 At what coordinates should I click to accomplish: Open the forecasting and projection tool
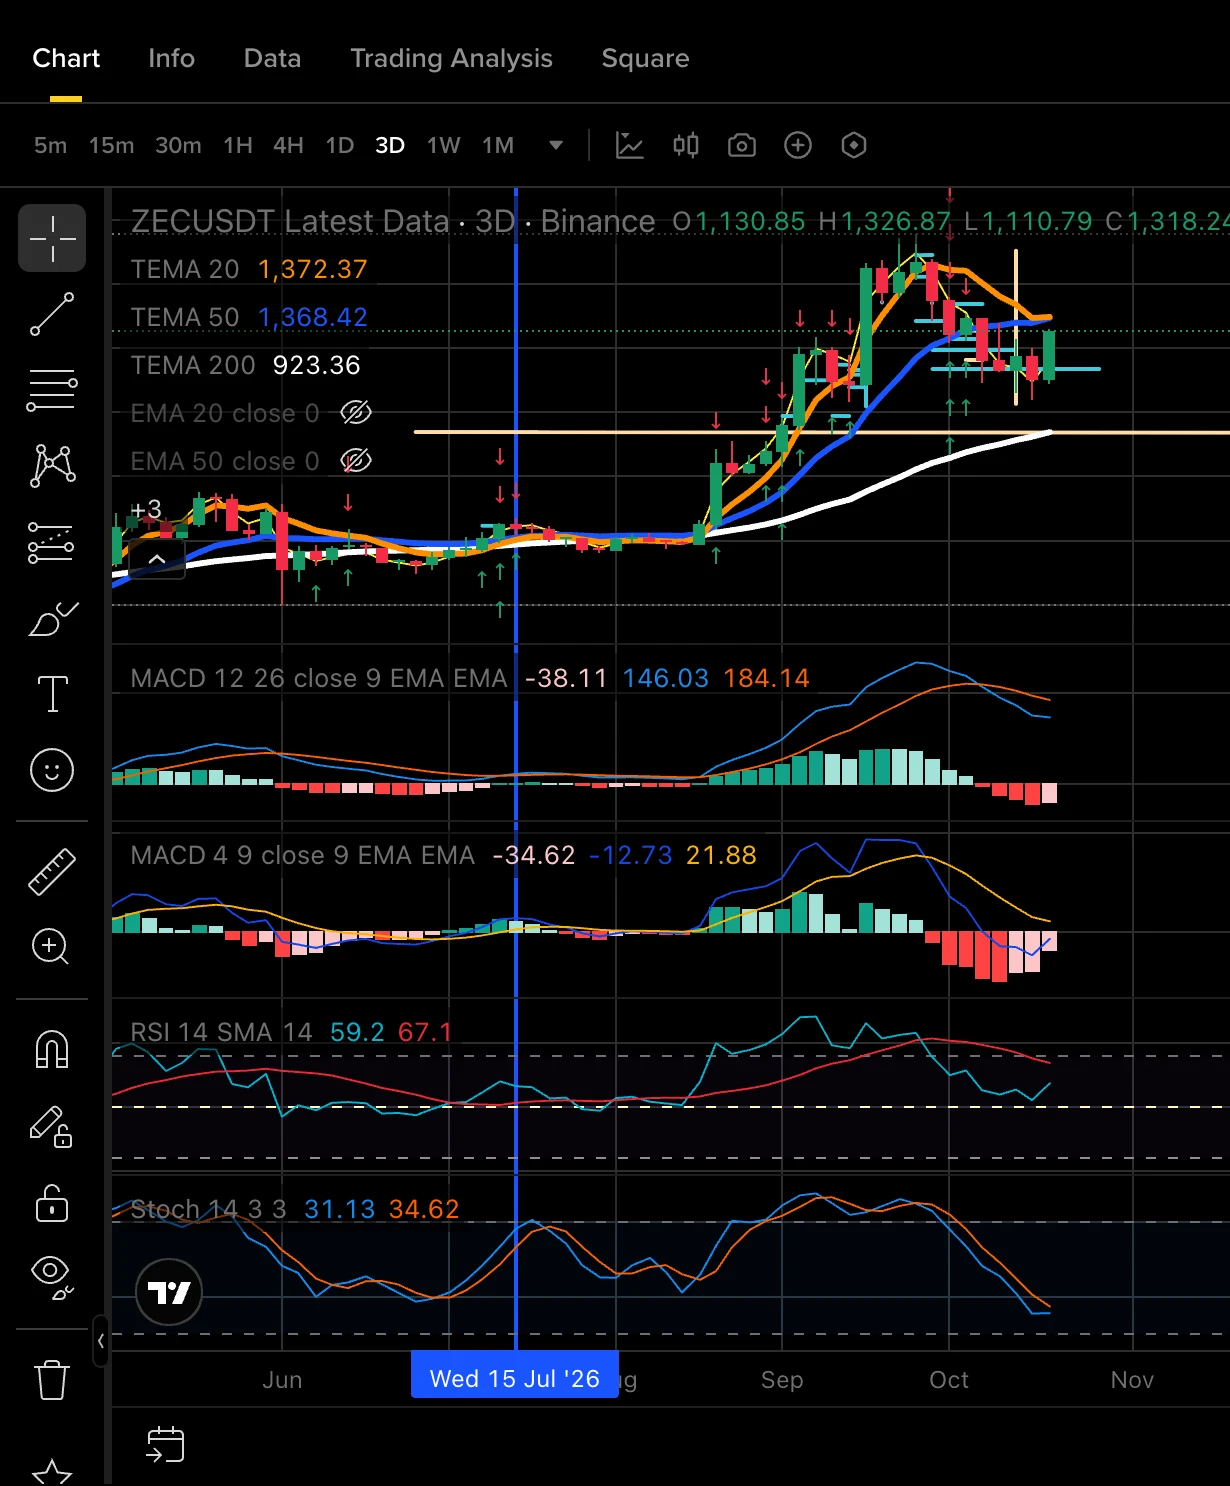[52, 542]
